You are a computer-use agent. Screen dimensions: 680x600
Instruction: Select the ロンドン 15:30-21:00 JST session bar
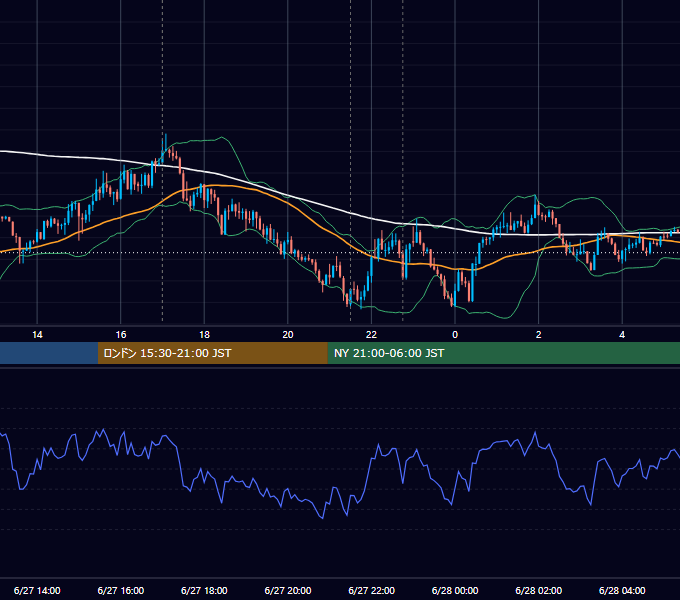(212, 353)
